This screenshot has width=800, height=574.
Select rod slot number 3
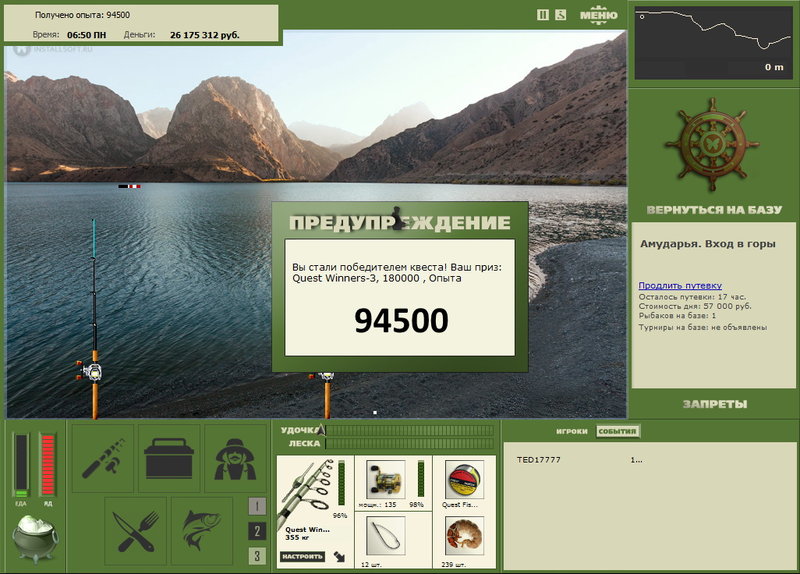tap(257, 556)
